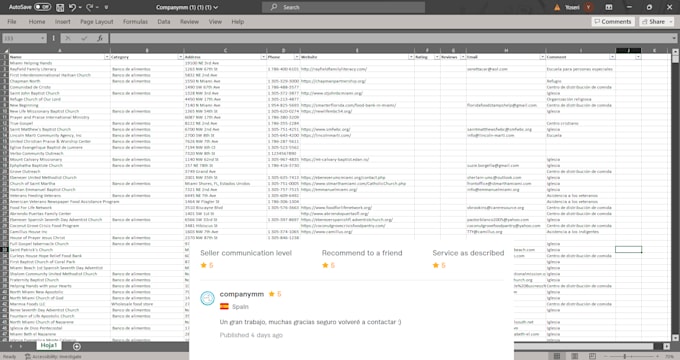Viewport: 680px width, 360px height.
Task: Toggle the AutoSave switch
Action: pyautogui.click(x=42, y=7)
